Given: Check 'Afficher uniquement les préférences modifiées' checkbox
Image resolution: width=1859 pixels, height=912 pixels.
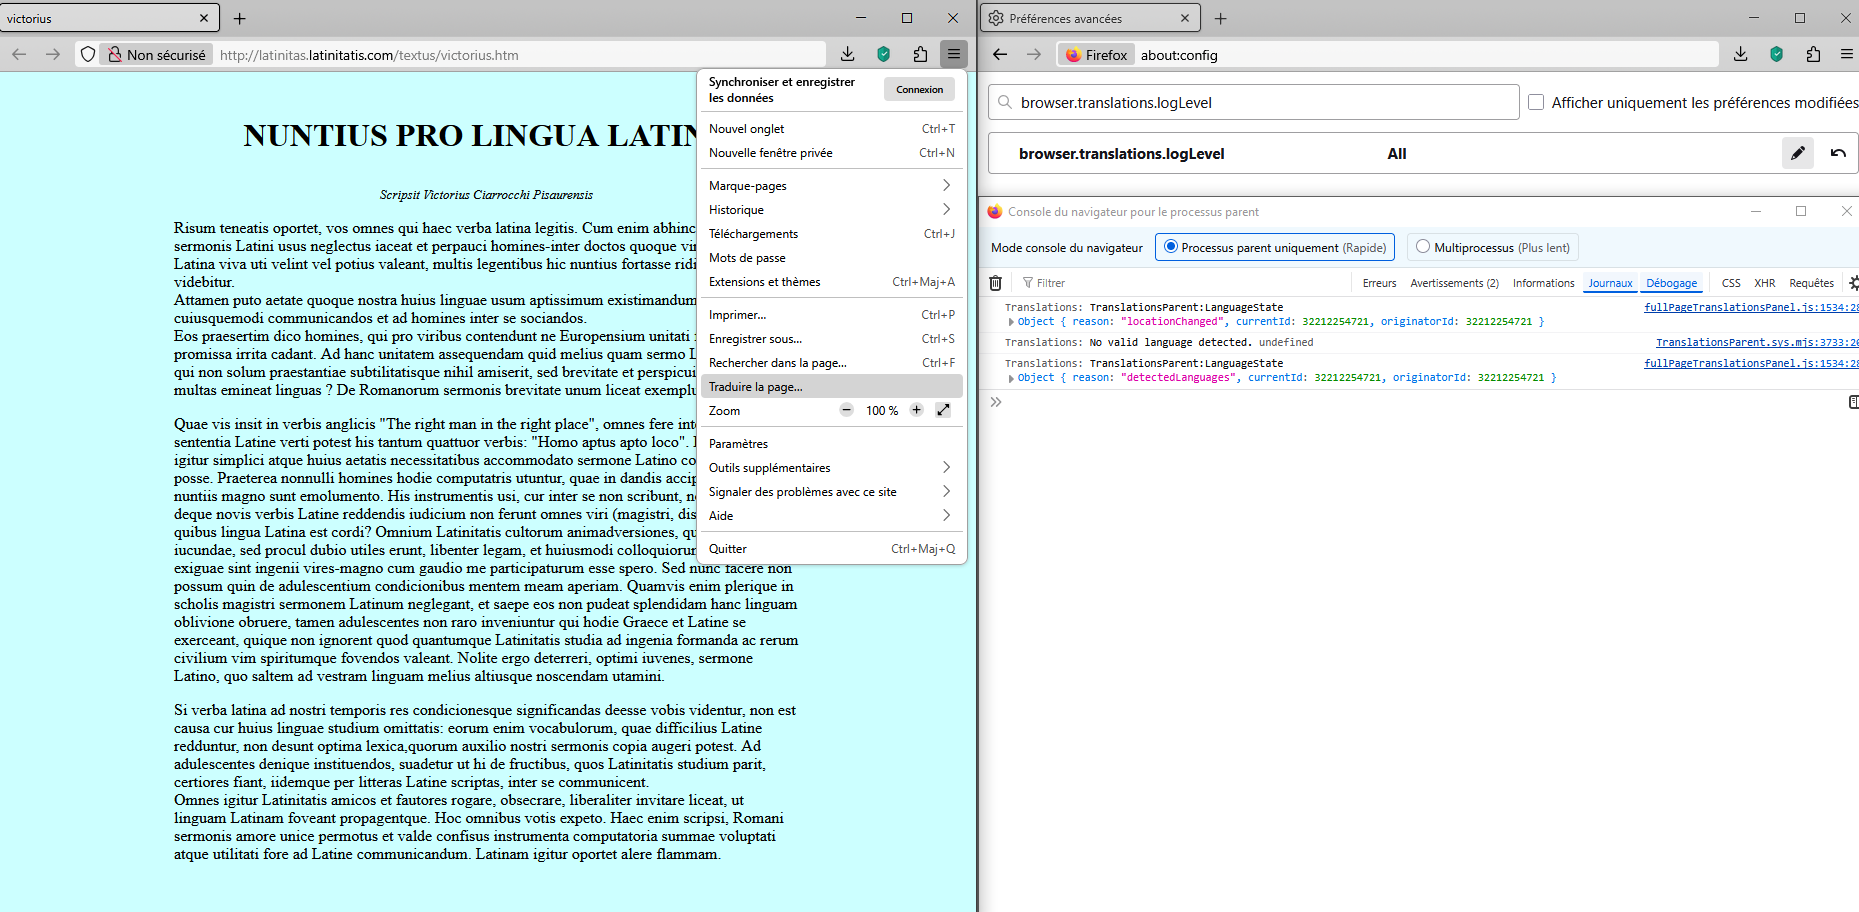Looking at the screenshot, I should (1536, 102).
